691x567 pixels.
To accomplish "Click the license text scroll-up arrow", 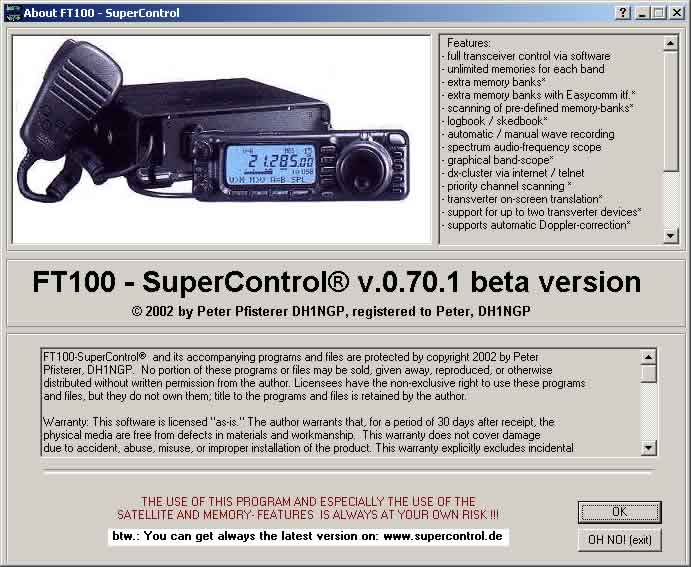I will [x=648, y=357].
